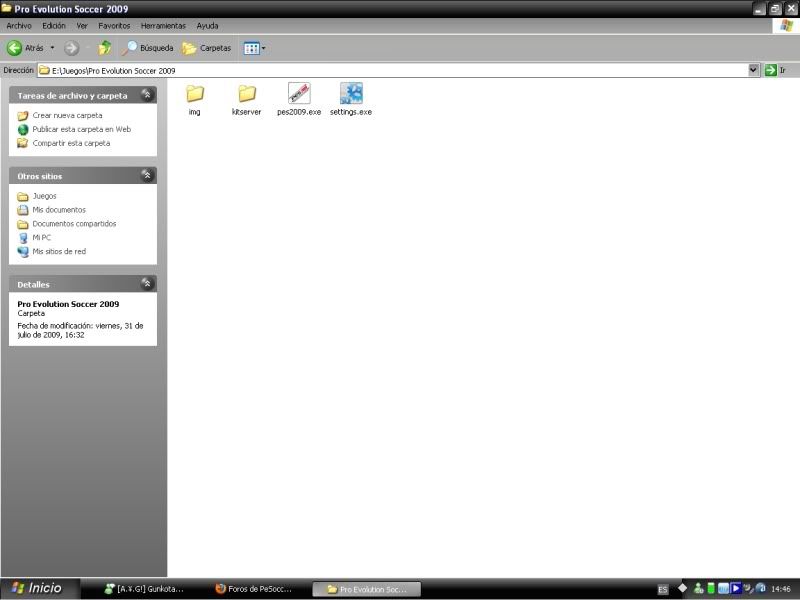Expand the address bar dropdown list
This screenshot has height=600, width=800.
pyautogui.click(x=754, y=70)
